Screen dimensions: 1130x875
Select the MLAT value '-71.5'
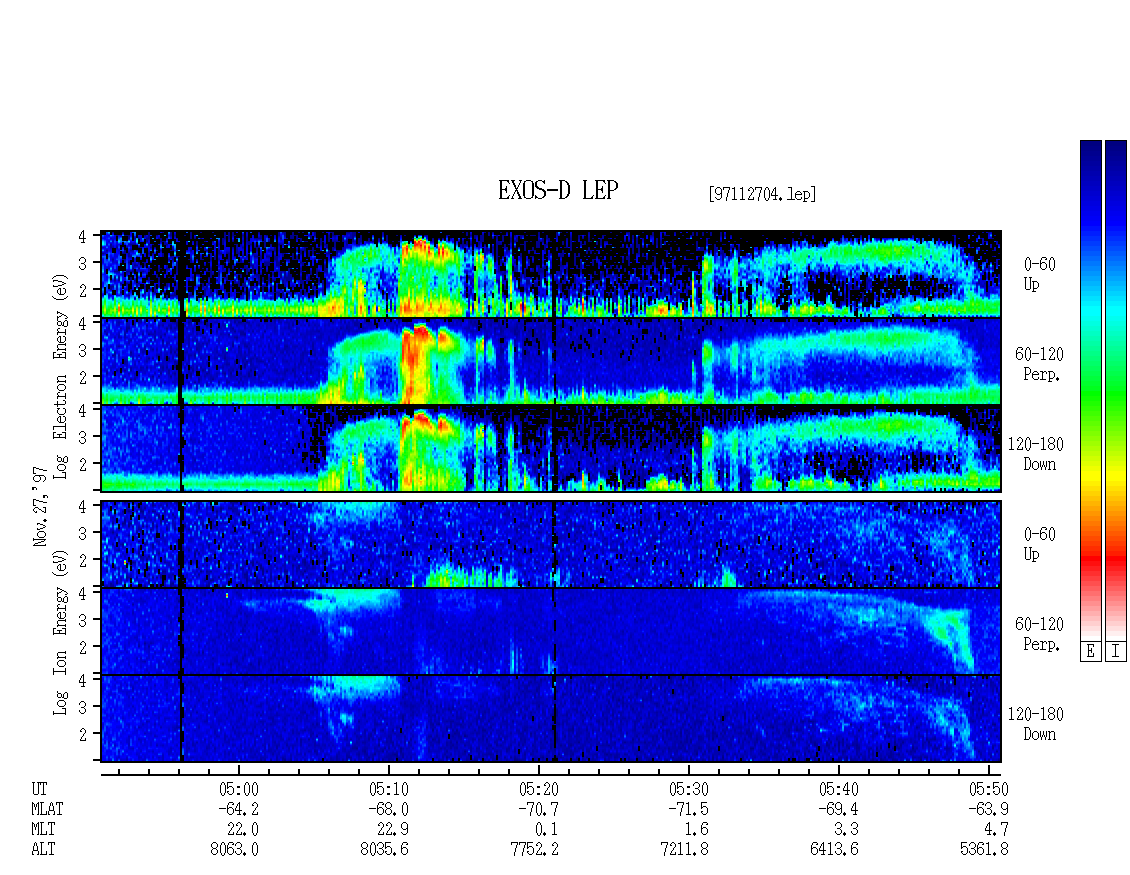[x=688, y=809]
